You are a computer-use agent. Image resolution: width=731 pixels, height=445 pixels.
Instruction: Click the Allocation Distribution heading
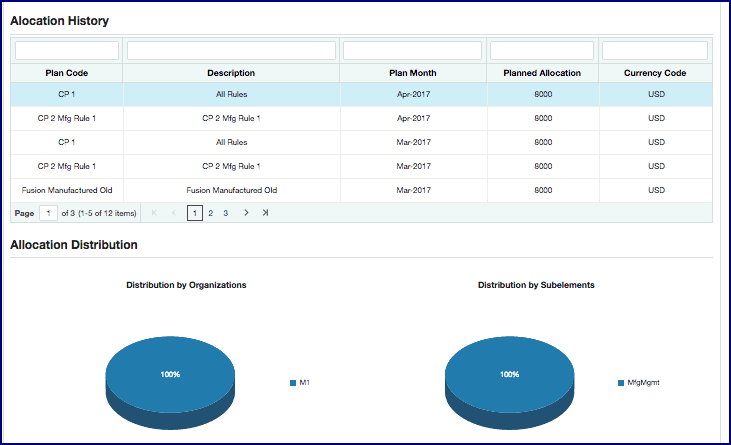(74, 245)
